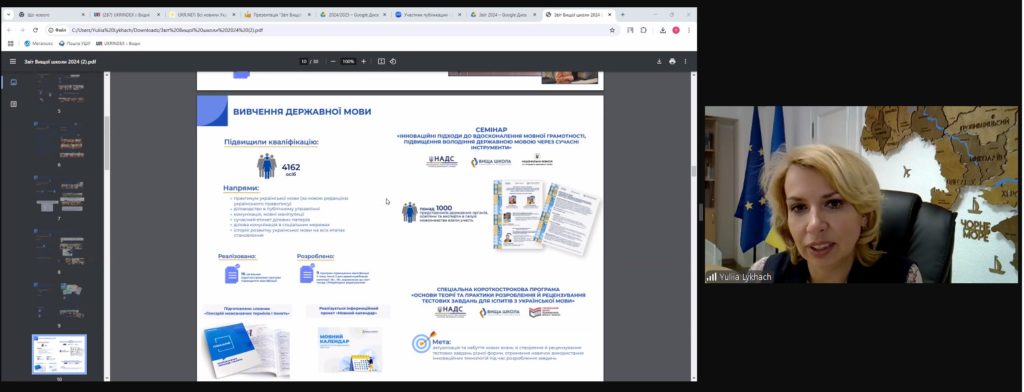
Task: Print the PDF document
Action: pyautogui.click(x=672, y=61)
